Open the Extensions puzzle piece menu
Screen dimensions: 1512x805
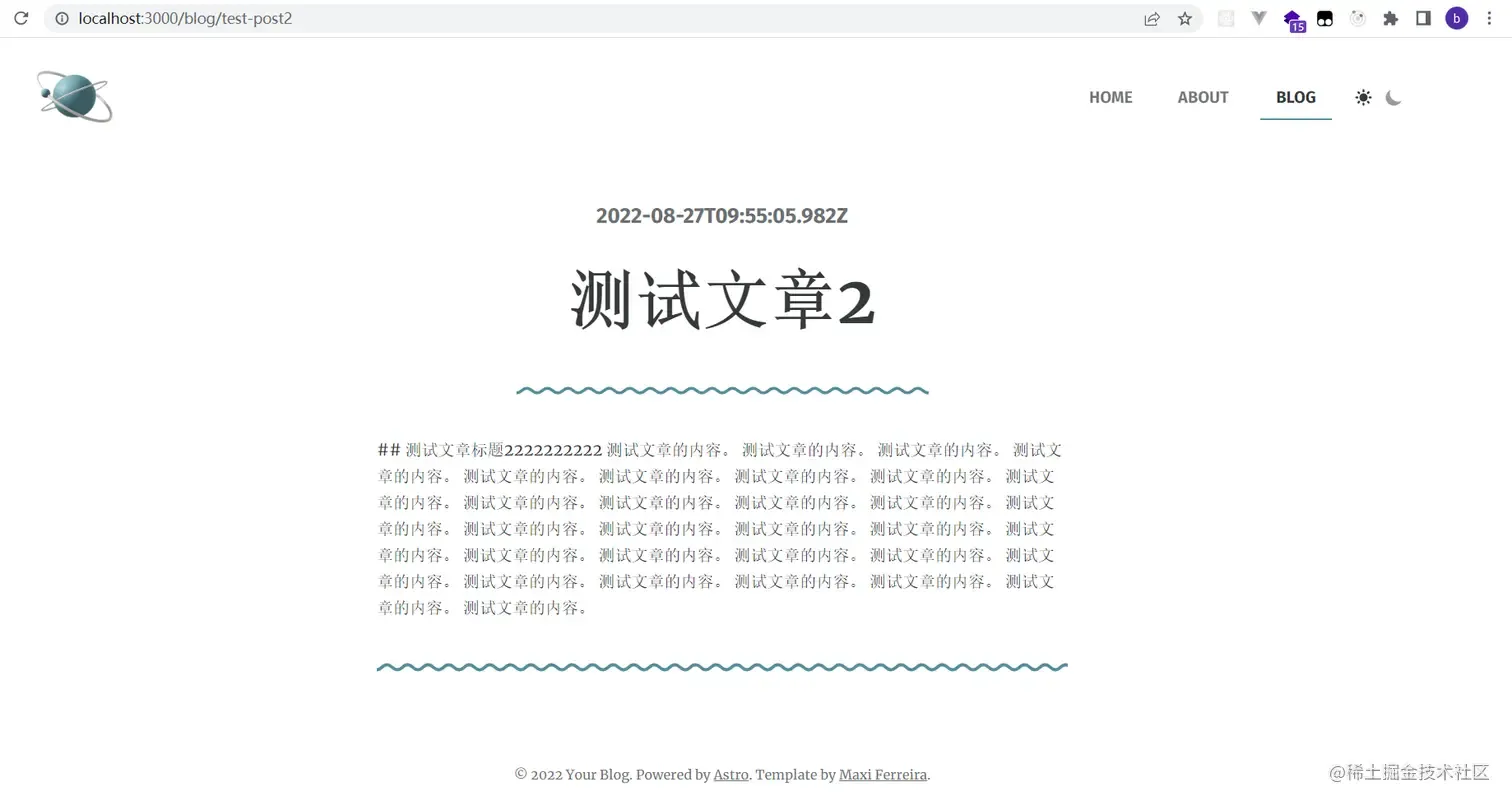1390,18
